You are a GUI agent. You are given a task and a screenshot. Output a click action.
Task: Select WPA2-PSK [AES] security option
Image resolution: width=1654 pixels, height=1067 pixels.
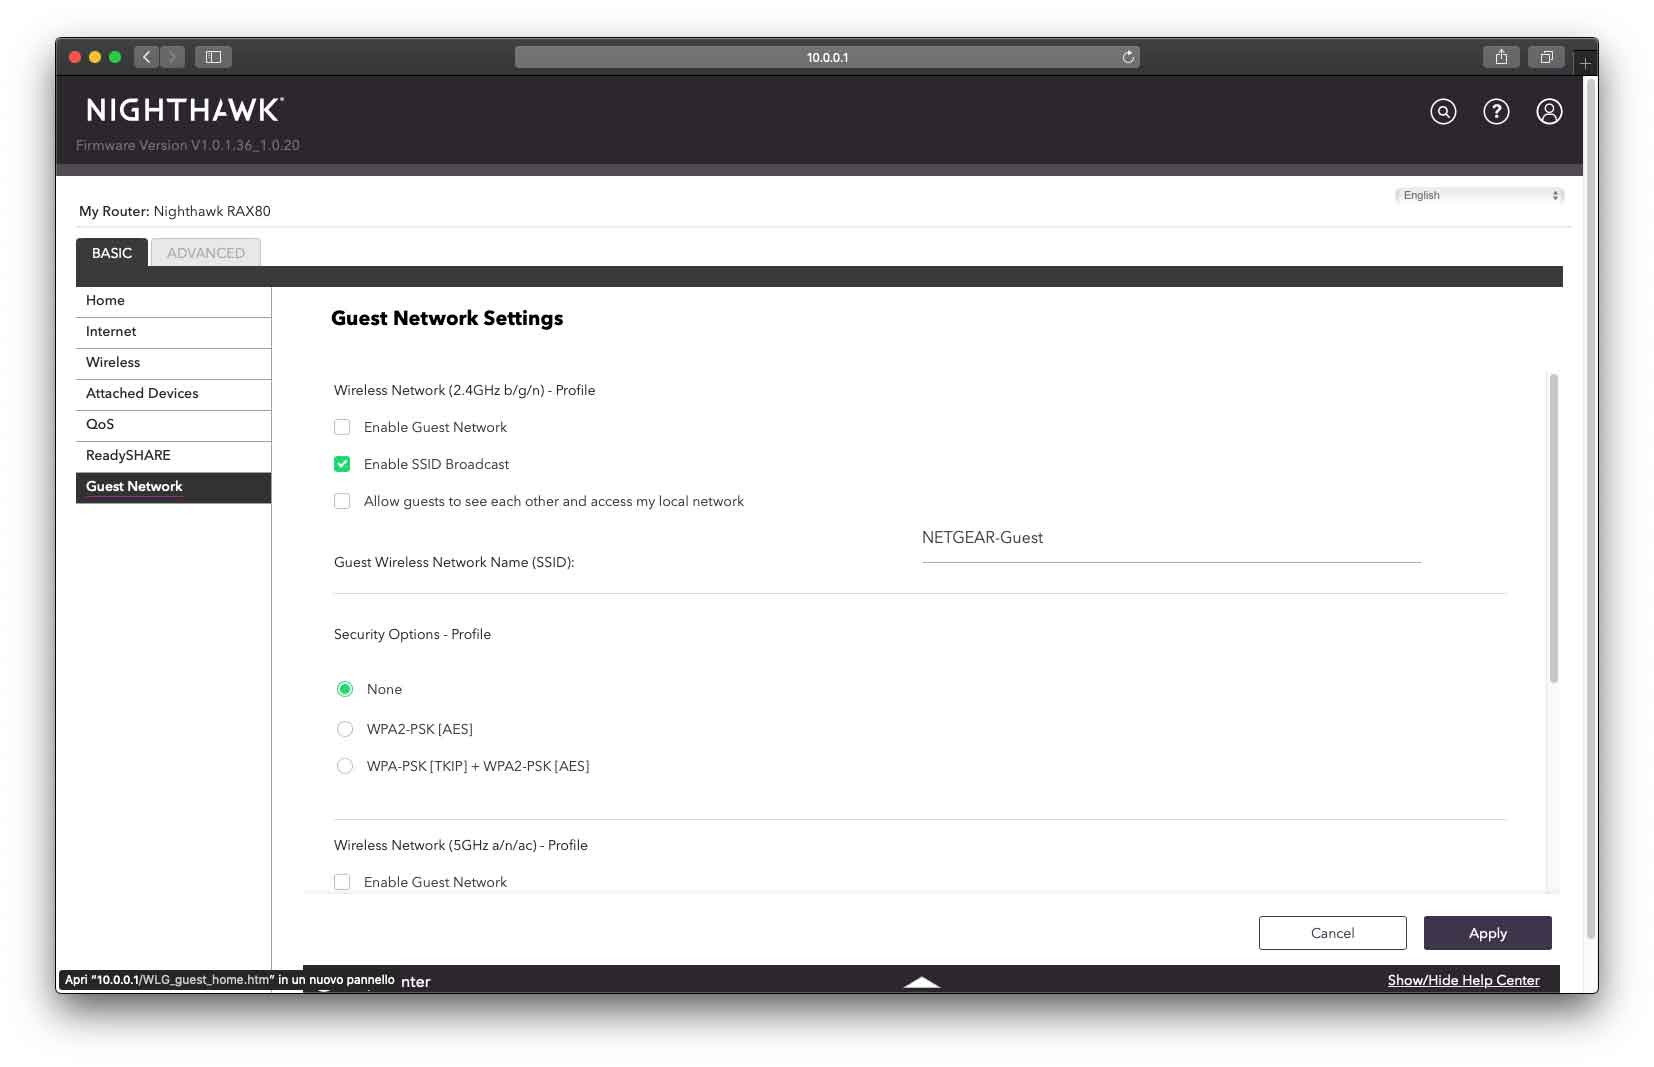(x=345, y=729)
